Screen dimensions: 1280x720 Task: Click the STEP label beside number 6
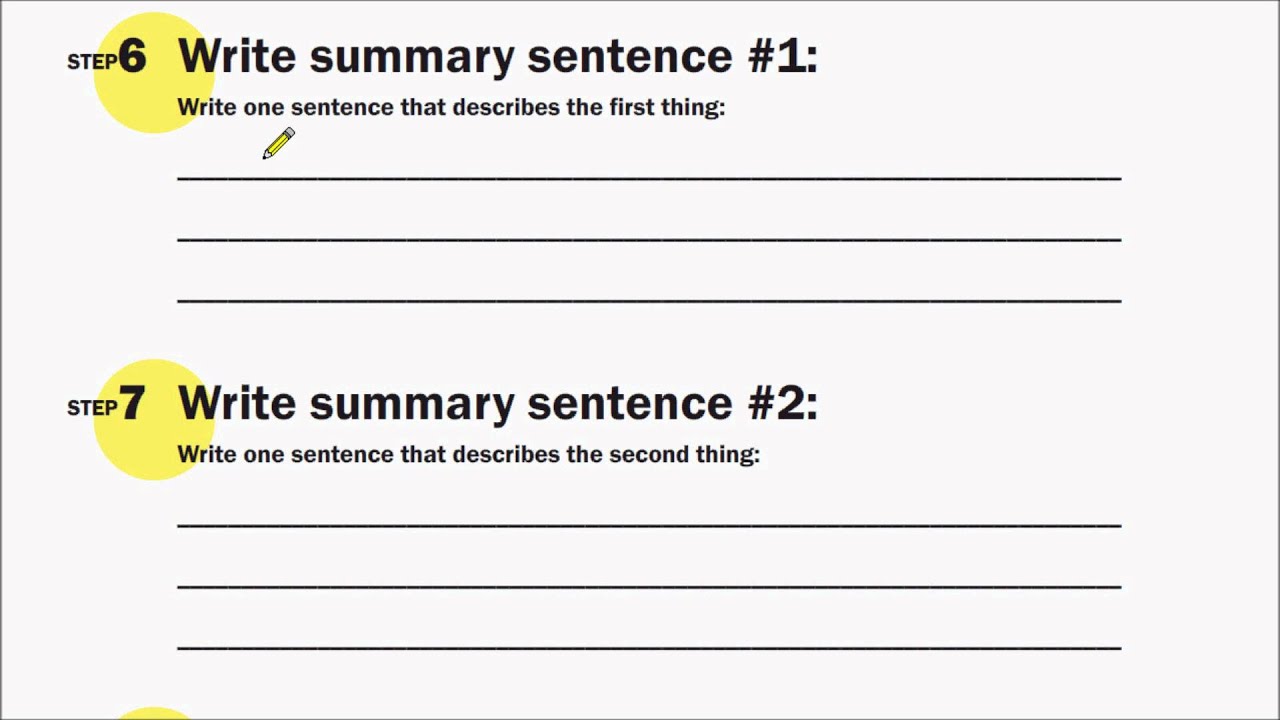coord(91,62)
